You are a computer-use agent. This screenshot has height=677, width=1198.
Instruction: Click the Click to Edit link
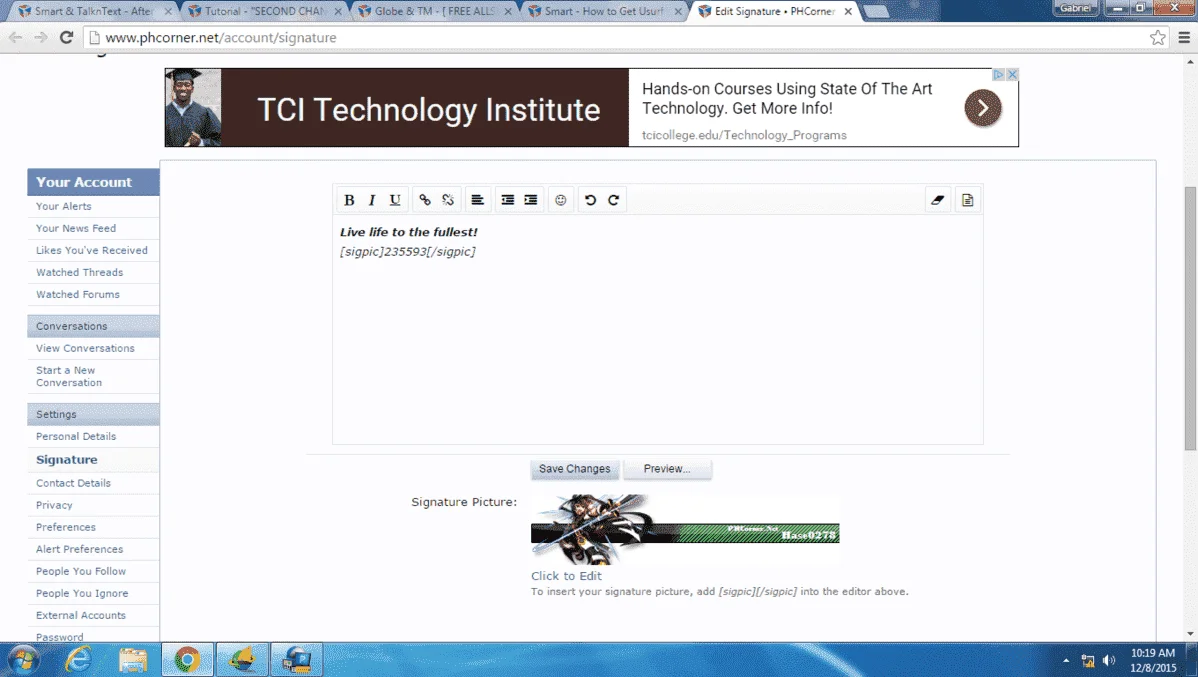[566, 576]
